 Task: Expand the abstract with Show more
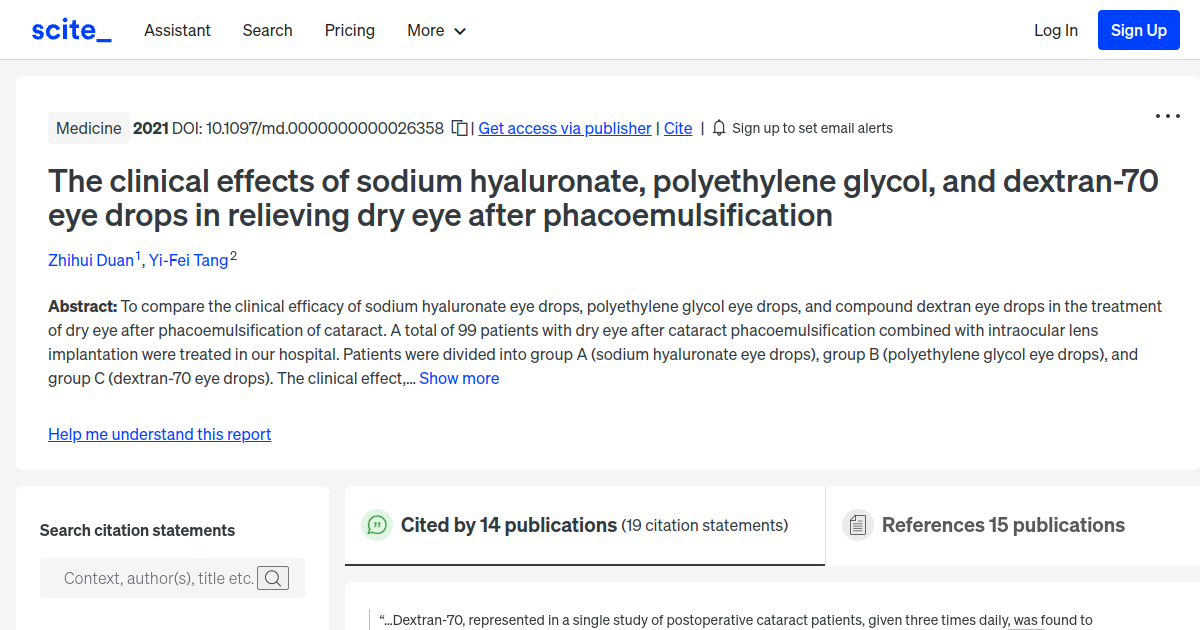click(x=459, y=378)
